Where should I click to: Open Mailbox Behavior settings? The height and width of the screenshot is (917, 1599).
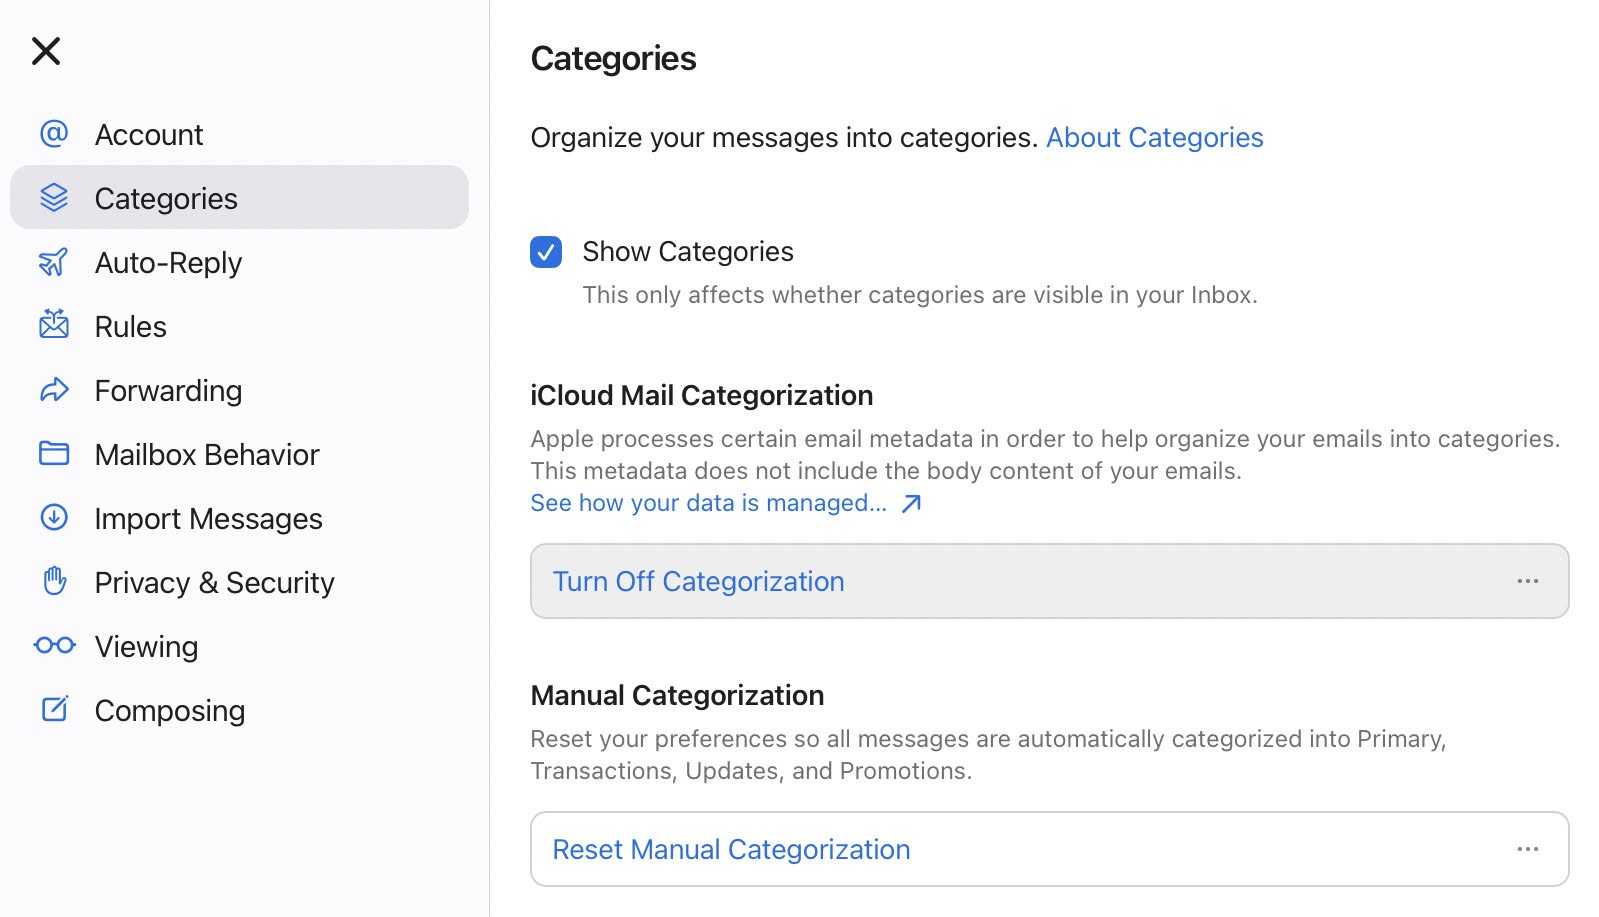pyautogui.click(x=239, y=455)
